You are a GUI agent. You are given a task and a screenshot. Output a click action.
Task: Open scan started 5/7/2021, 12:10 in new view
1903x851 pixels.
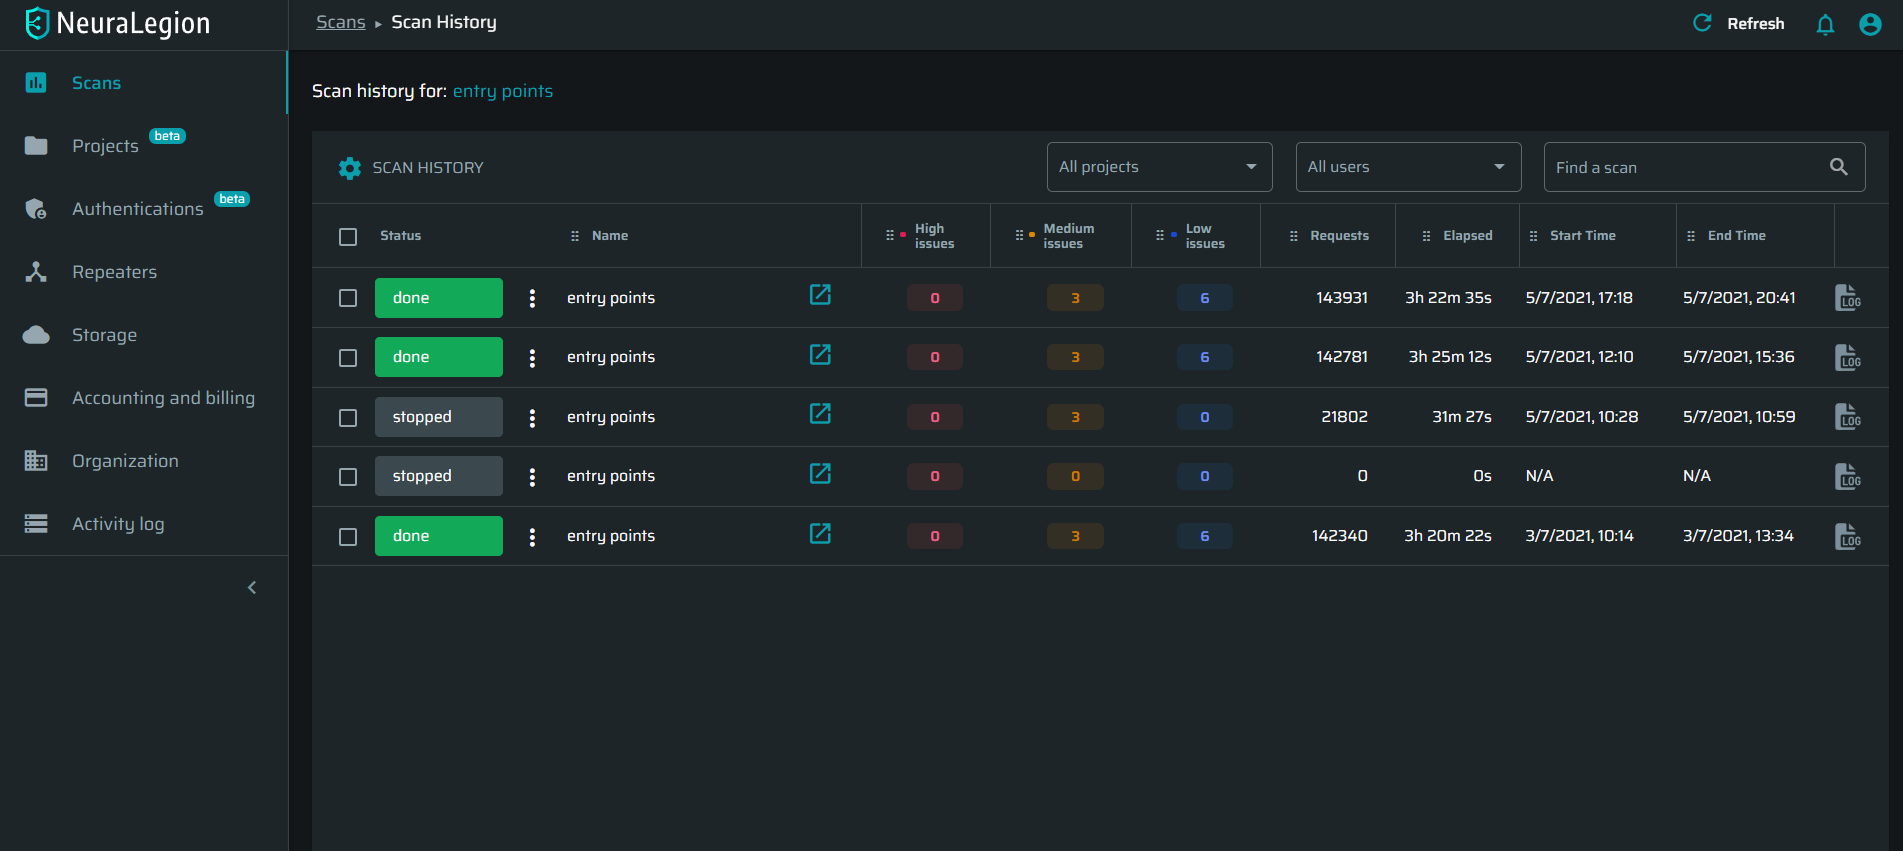pyautogui.click(x=820, y=355)
